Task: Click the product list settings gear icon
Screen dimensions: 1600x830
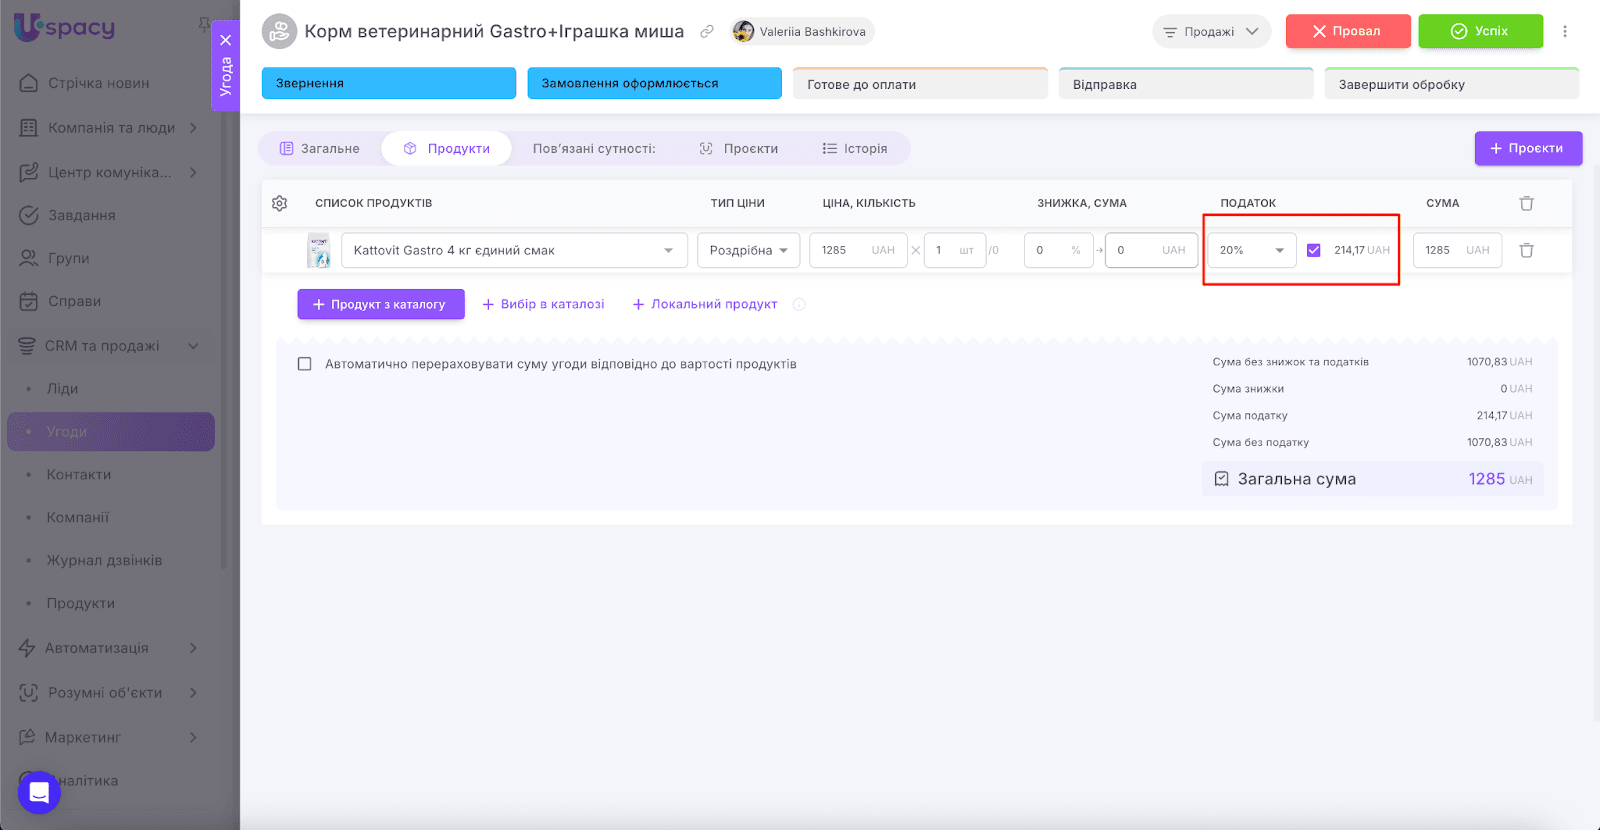Action: (279, 203)
